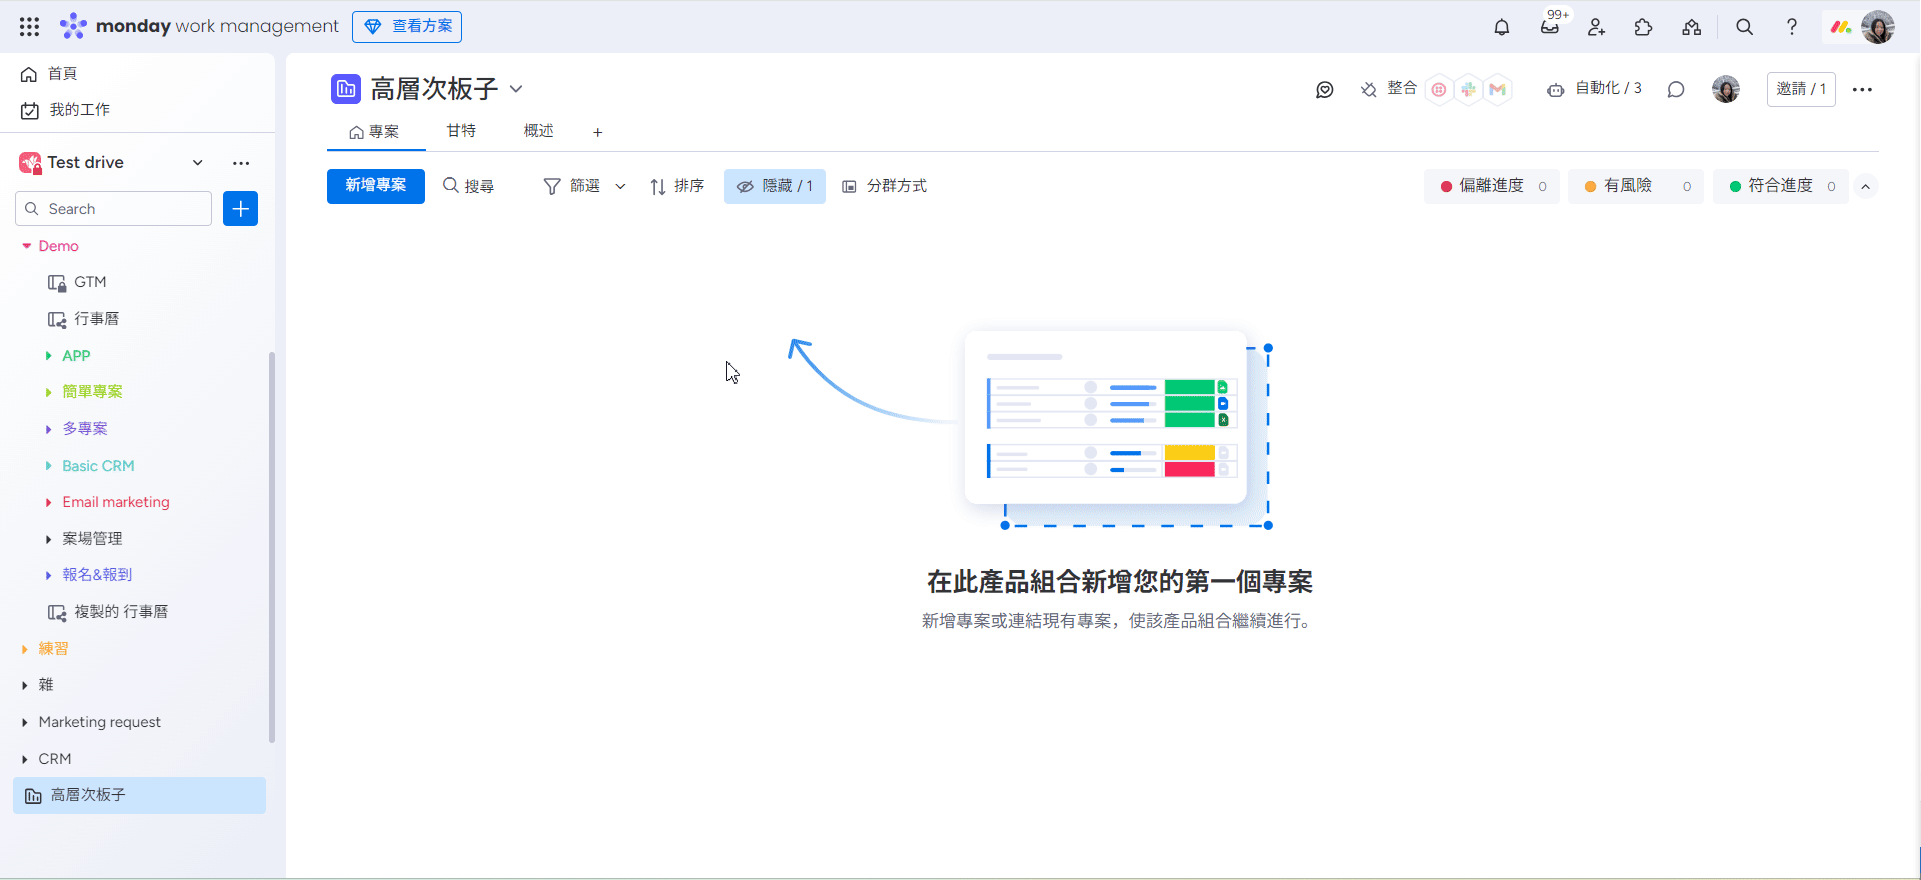The height and width of the screenshot is (880, 1921).
Task: Expand the CRM folder
Action: point(25,759)
